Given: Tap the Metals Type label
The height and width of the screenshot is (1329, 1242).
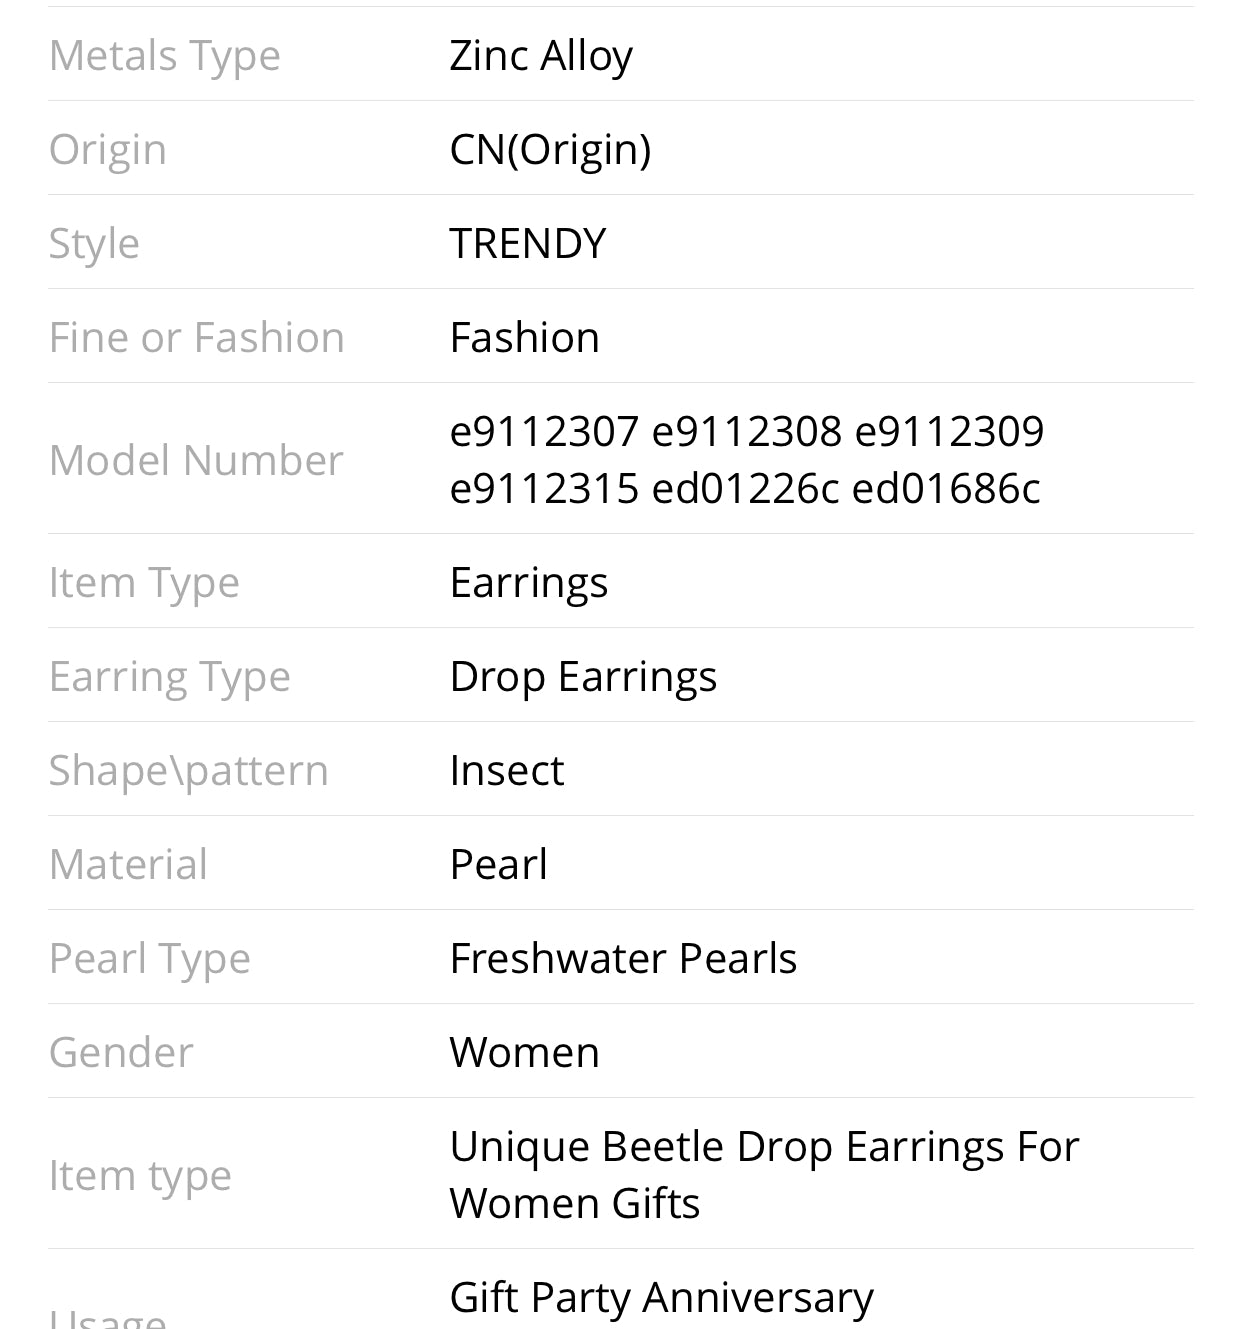Looking at the screenshot, I should [x=165, y=55].
